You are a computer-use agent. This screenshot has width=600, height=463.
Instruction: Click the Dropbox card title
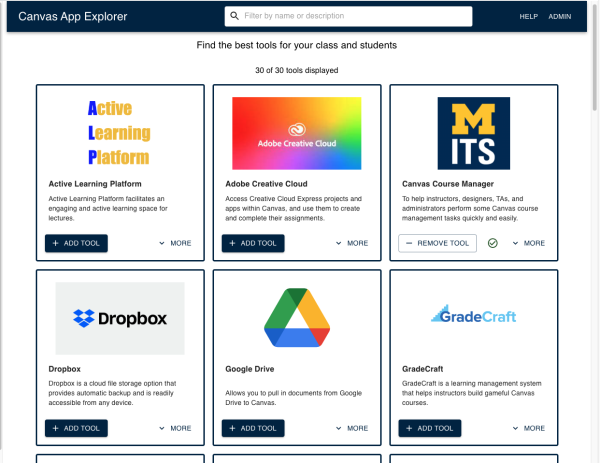(x=65, y=369)
